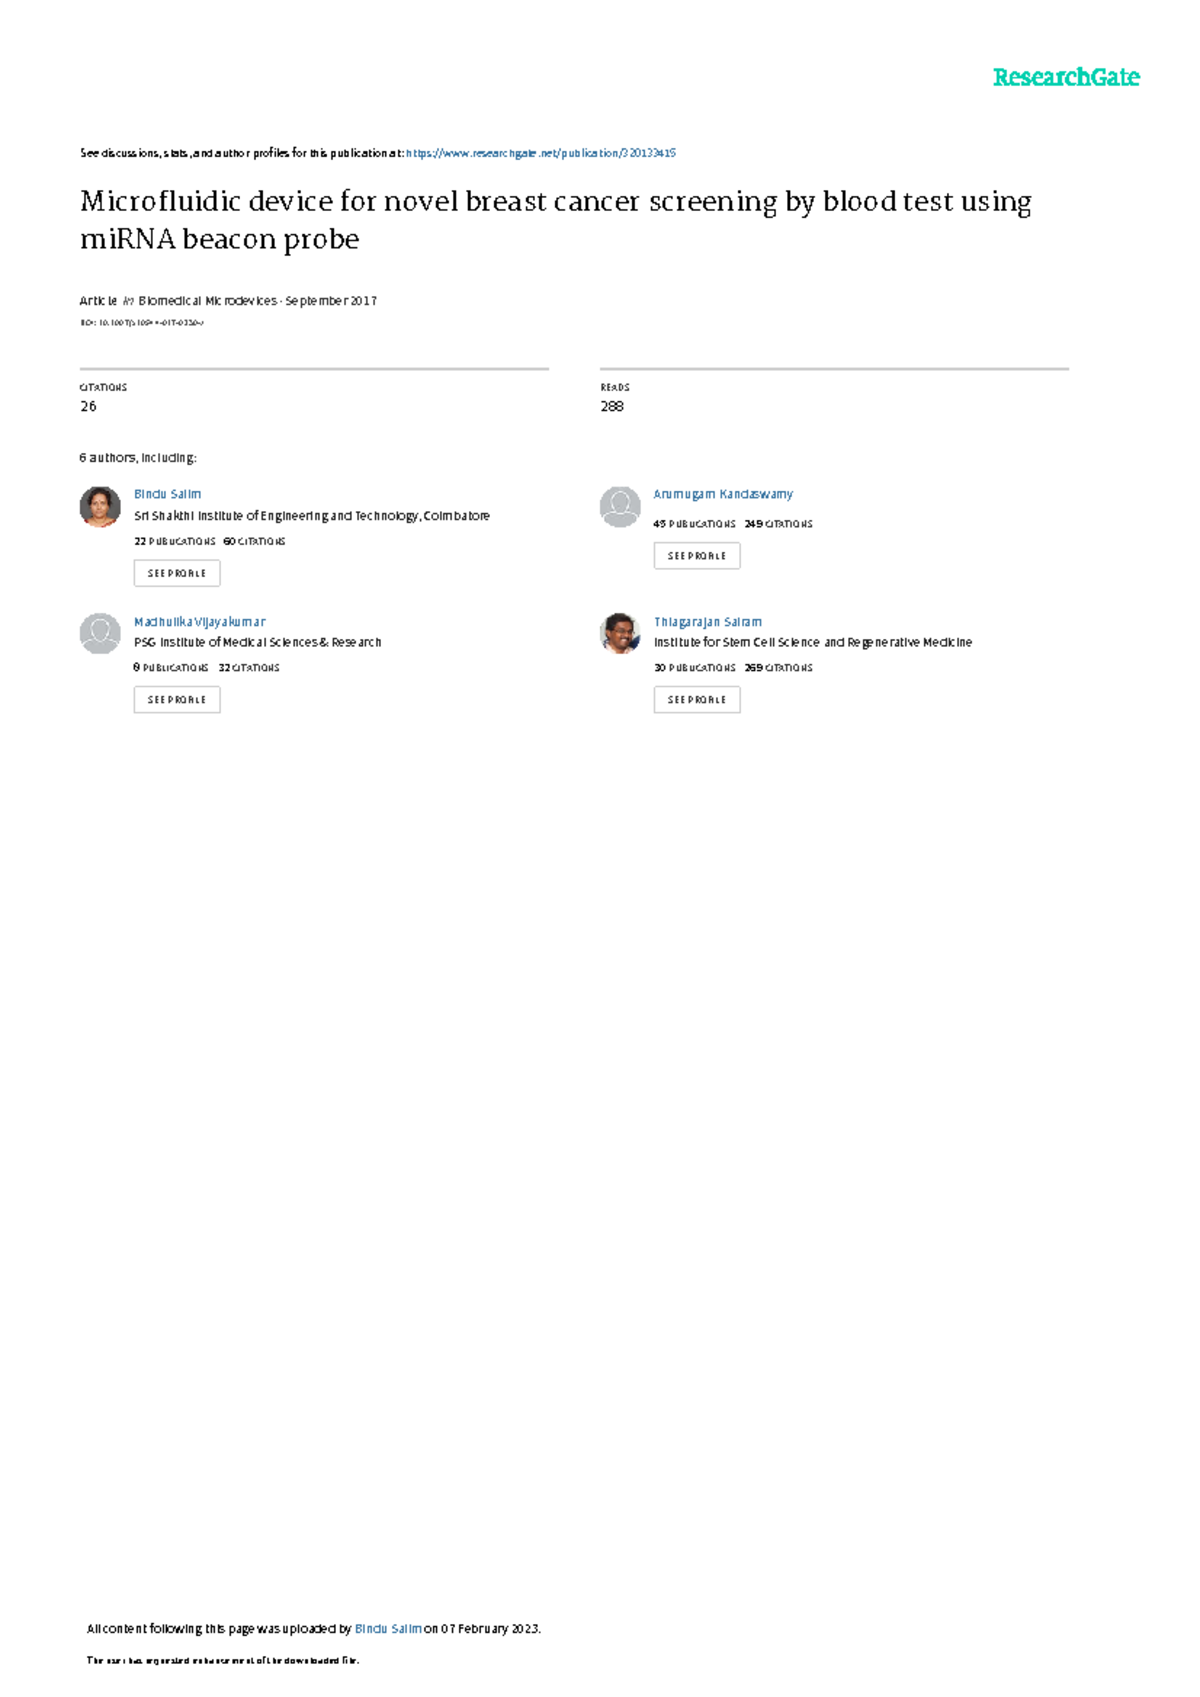The height and width of the screenshot is (1697, 1200).
Task: Click See Profile button under Thiagarajan Sairam
Action: pyautogui.click(x=697, y=700)
